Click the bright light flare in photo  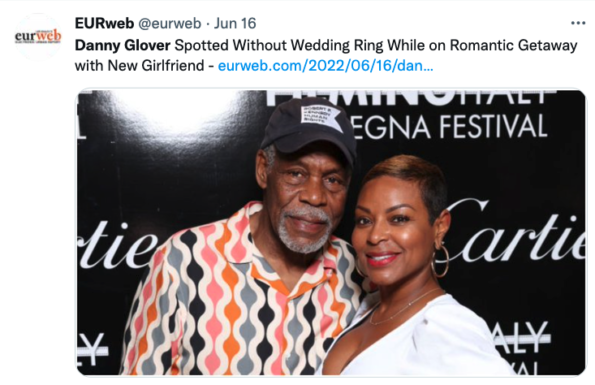178,110
